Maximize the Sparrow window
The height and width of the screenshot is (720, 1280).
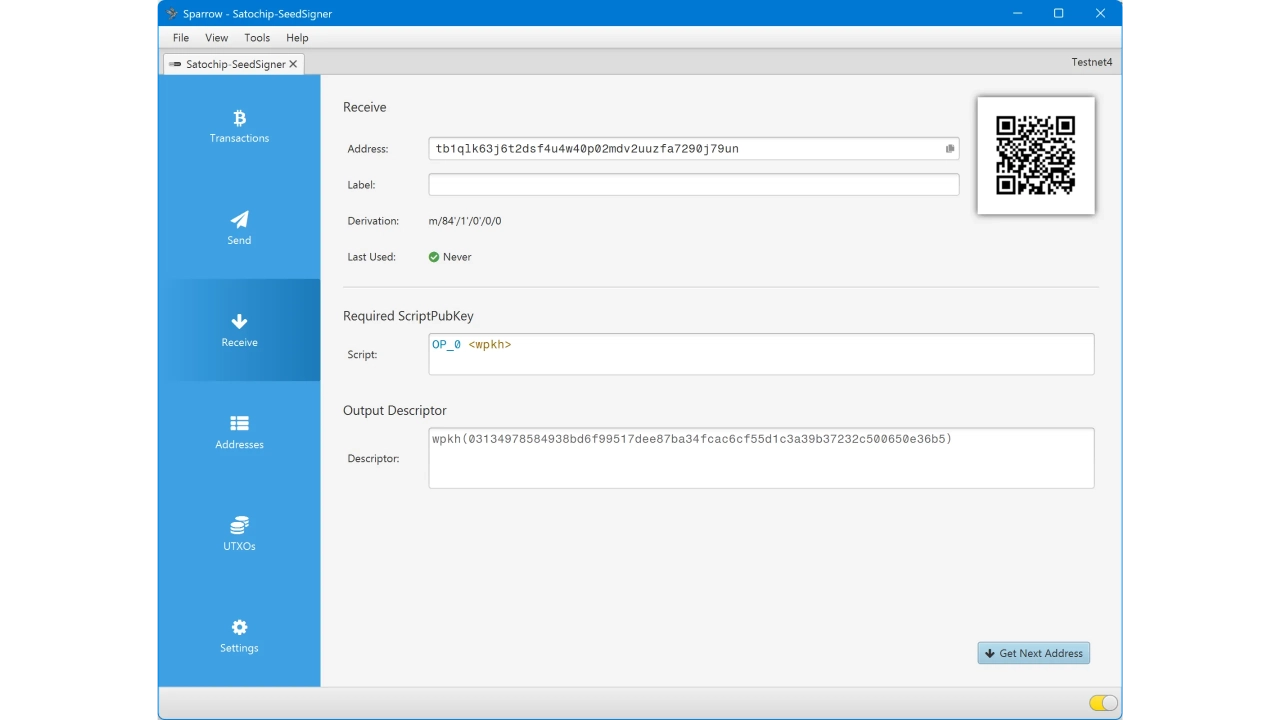1058,14
